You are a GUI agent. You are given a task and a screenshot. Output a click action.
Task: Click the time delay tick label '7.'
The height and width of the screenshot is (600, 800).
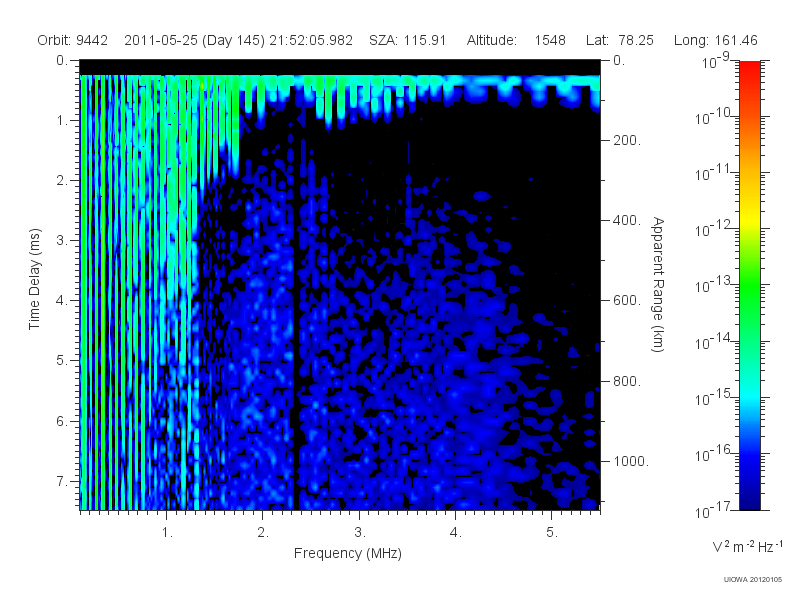(x=62, y=481)
